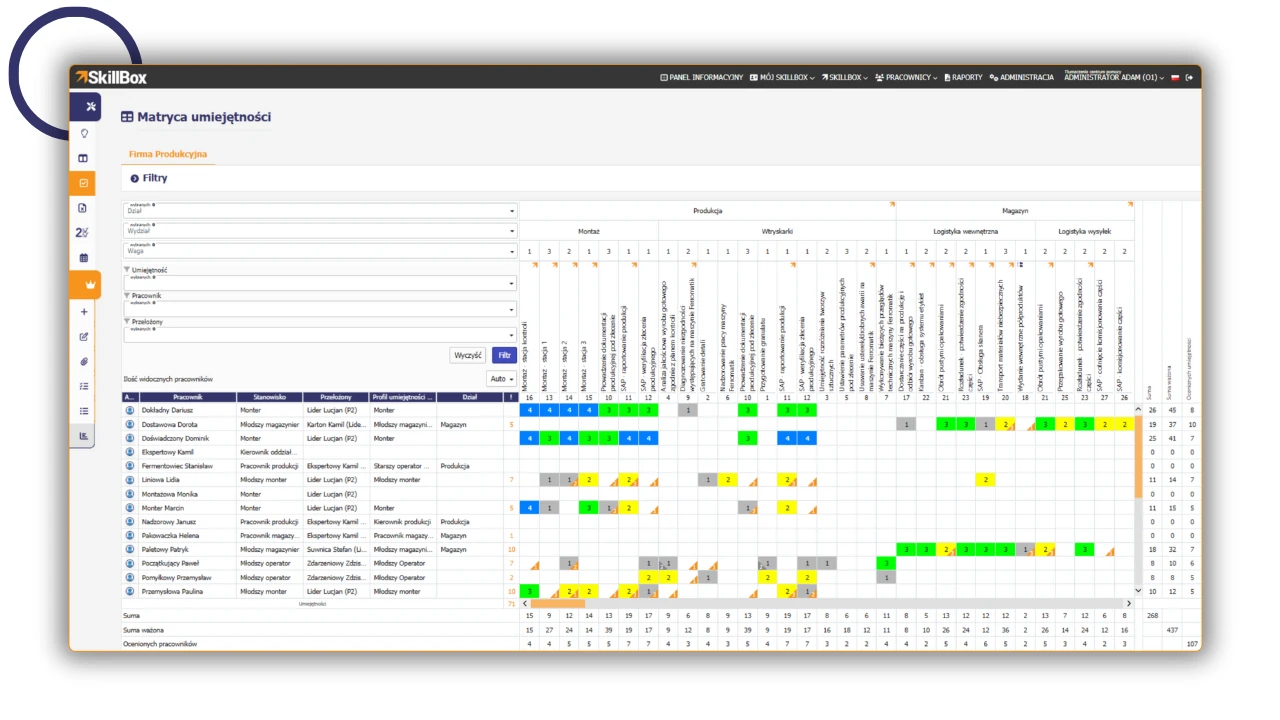Collapse the Filtry section
This screenshot has height=720, width=1280.
click(x=149, y=178)
